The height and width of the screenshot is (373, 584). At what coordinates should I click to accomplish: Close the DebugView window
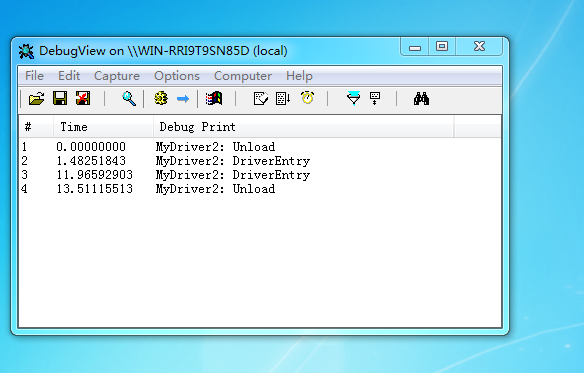click(479, 47)
